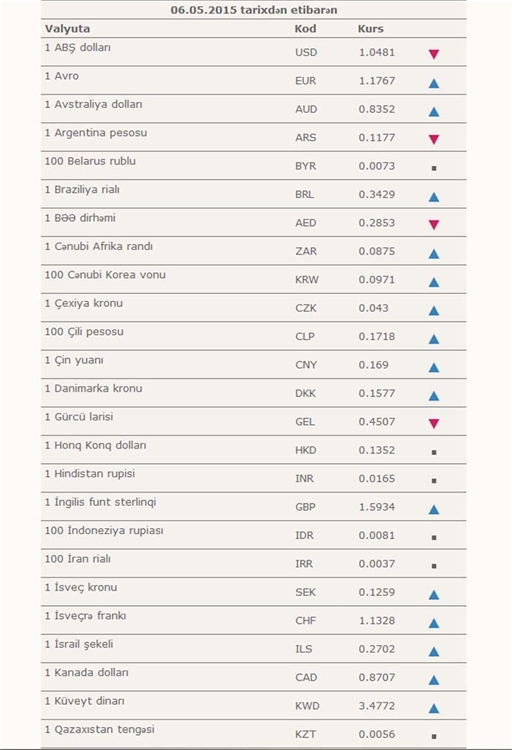
Task: Click the red down arrow for AED
Action: (434, 224)
